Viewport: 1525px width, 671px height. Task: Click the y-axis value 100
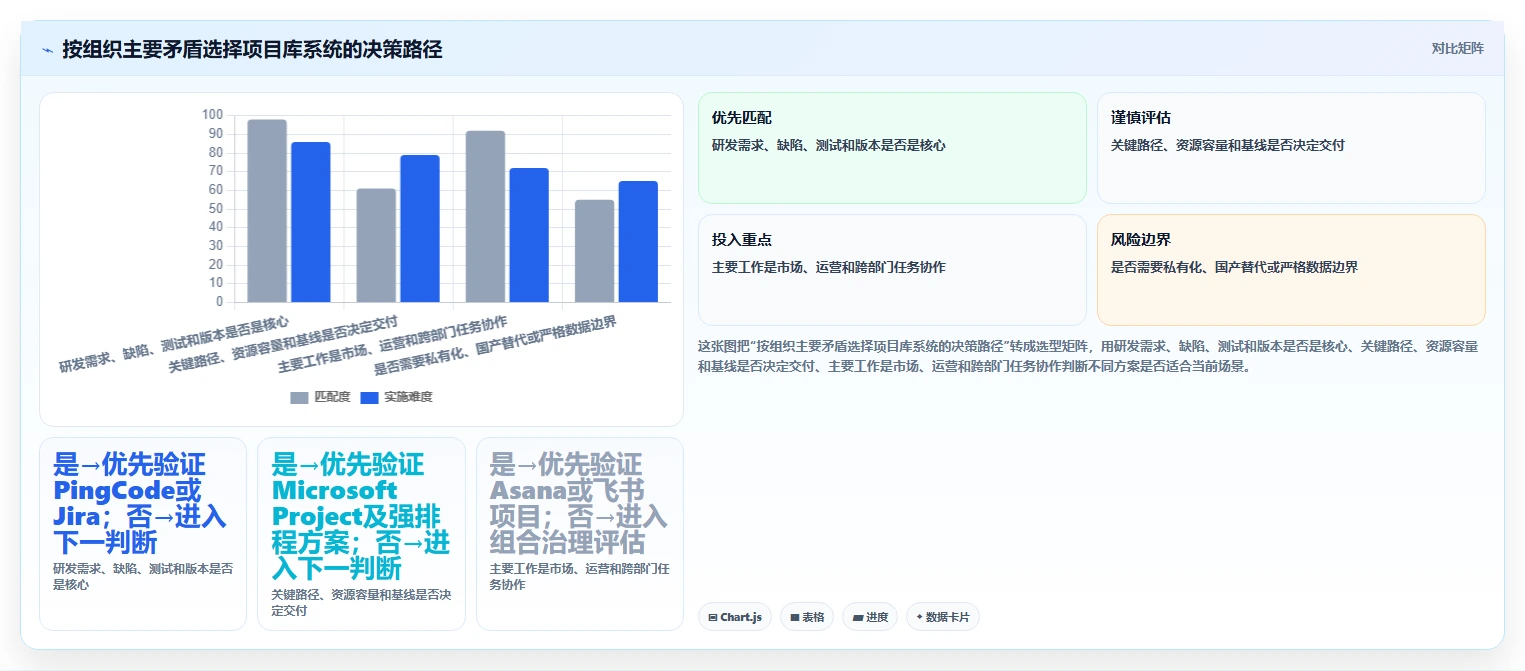point(212,115)
